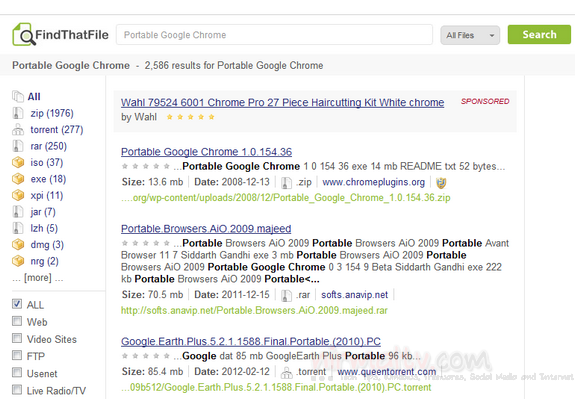Open Portable Google Chrome 1.0.154.36 result
Screen dimensions: 575x399
pyautogui.click(x=206, y=151)
